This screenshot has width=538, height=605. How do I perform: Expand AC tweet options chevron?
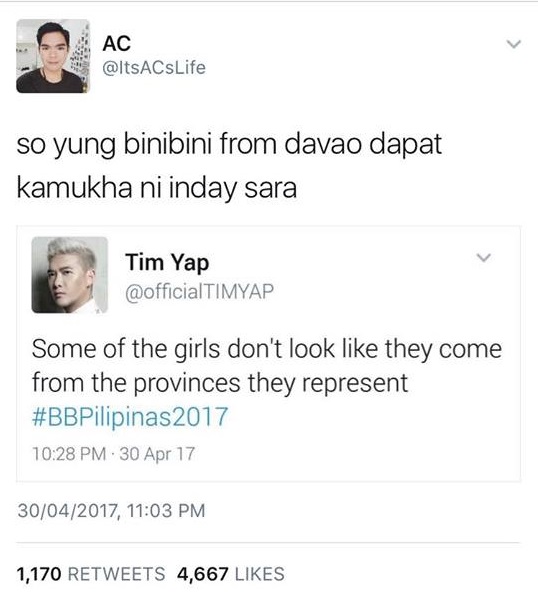click(x=514, y=44)
